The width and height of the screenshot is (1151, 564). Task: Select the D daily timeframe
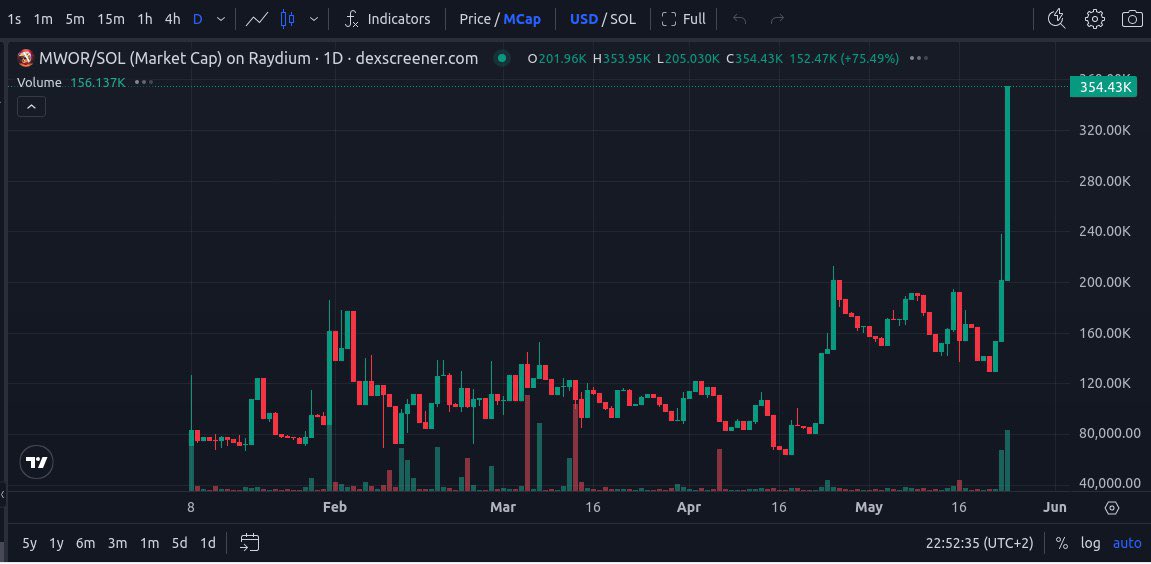click(197, 19)
